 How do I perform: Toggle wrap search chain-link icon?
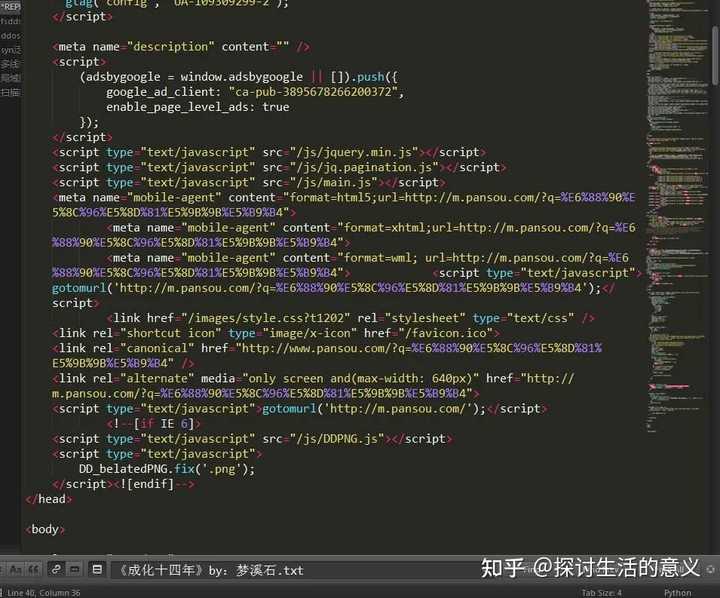coord(56,570)
